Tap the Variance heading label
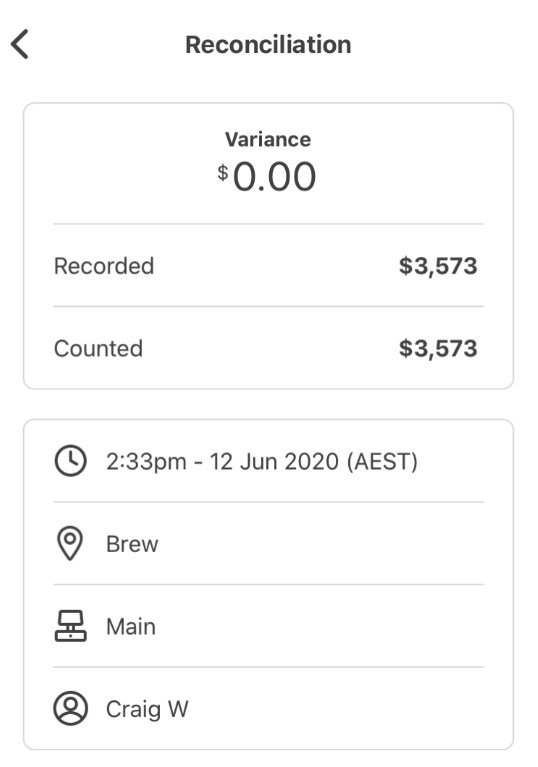538x767 pixels. pos(268,139)
